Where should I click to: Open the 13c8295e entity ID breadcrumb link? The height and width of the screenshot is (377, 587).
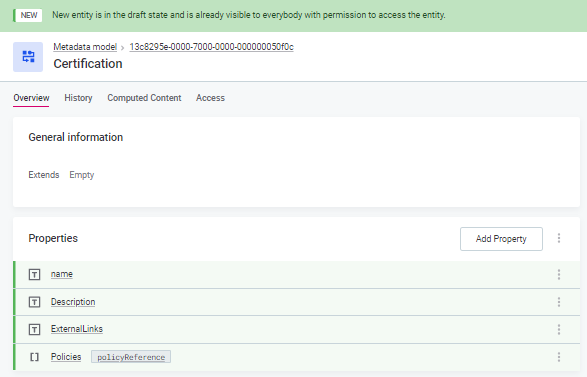(x=212, y=47)
